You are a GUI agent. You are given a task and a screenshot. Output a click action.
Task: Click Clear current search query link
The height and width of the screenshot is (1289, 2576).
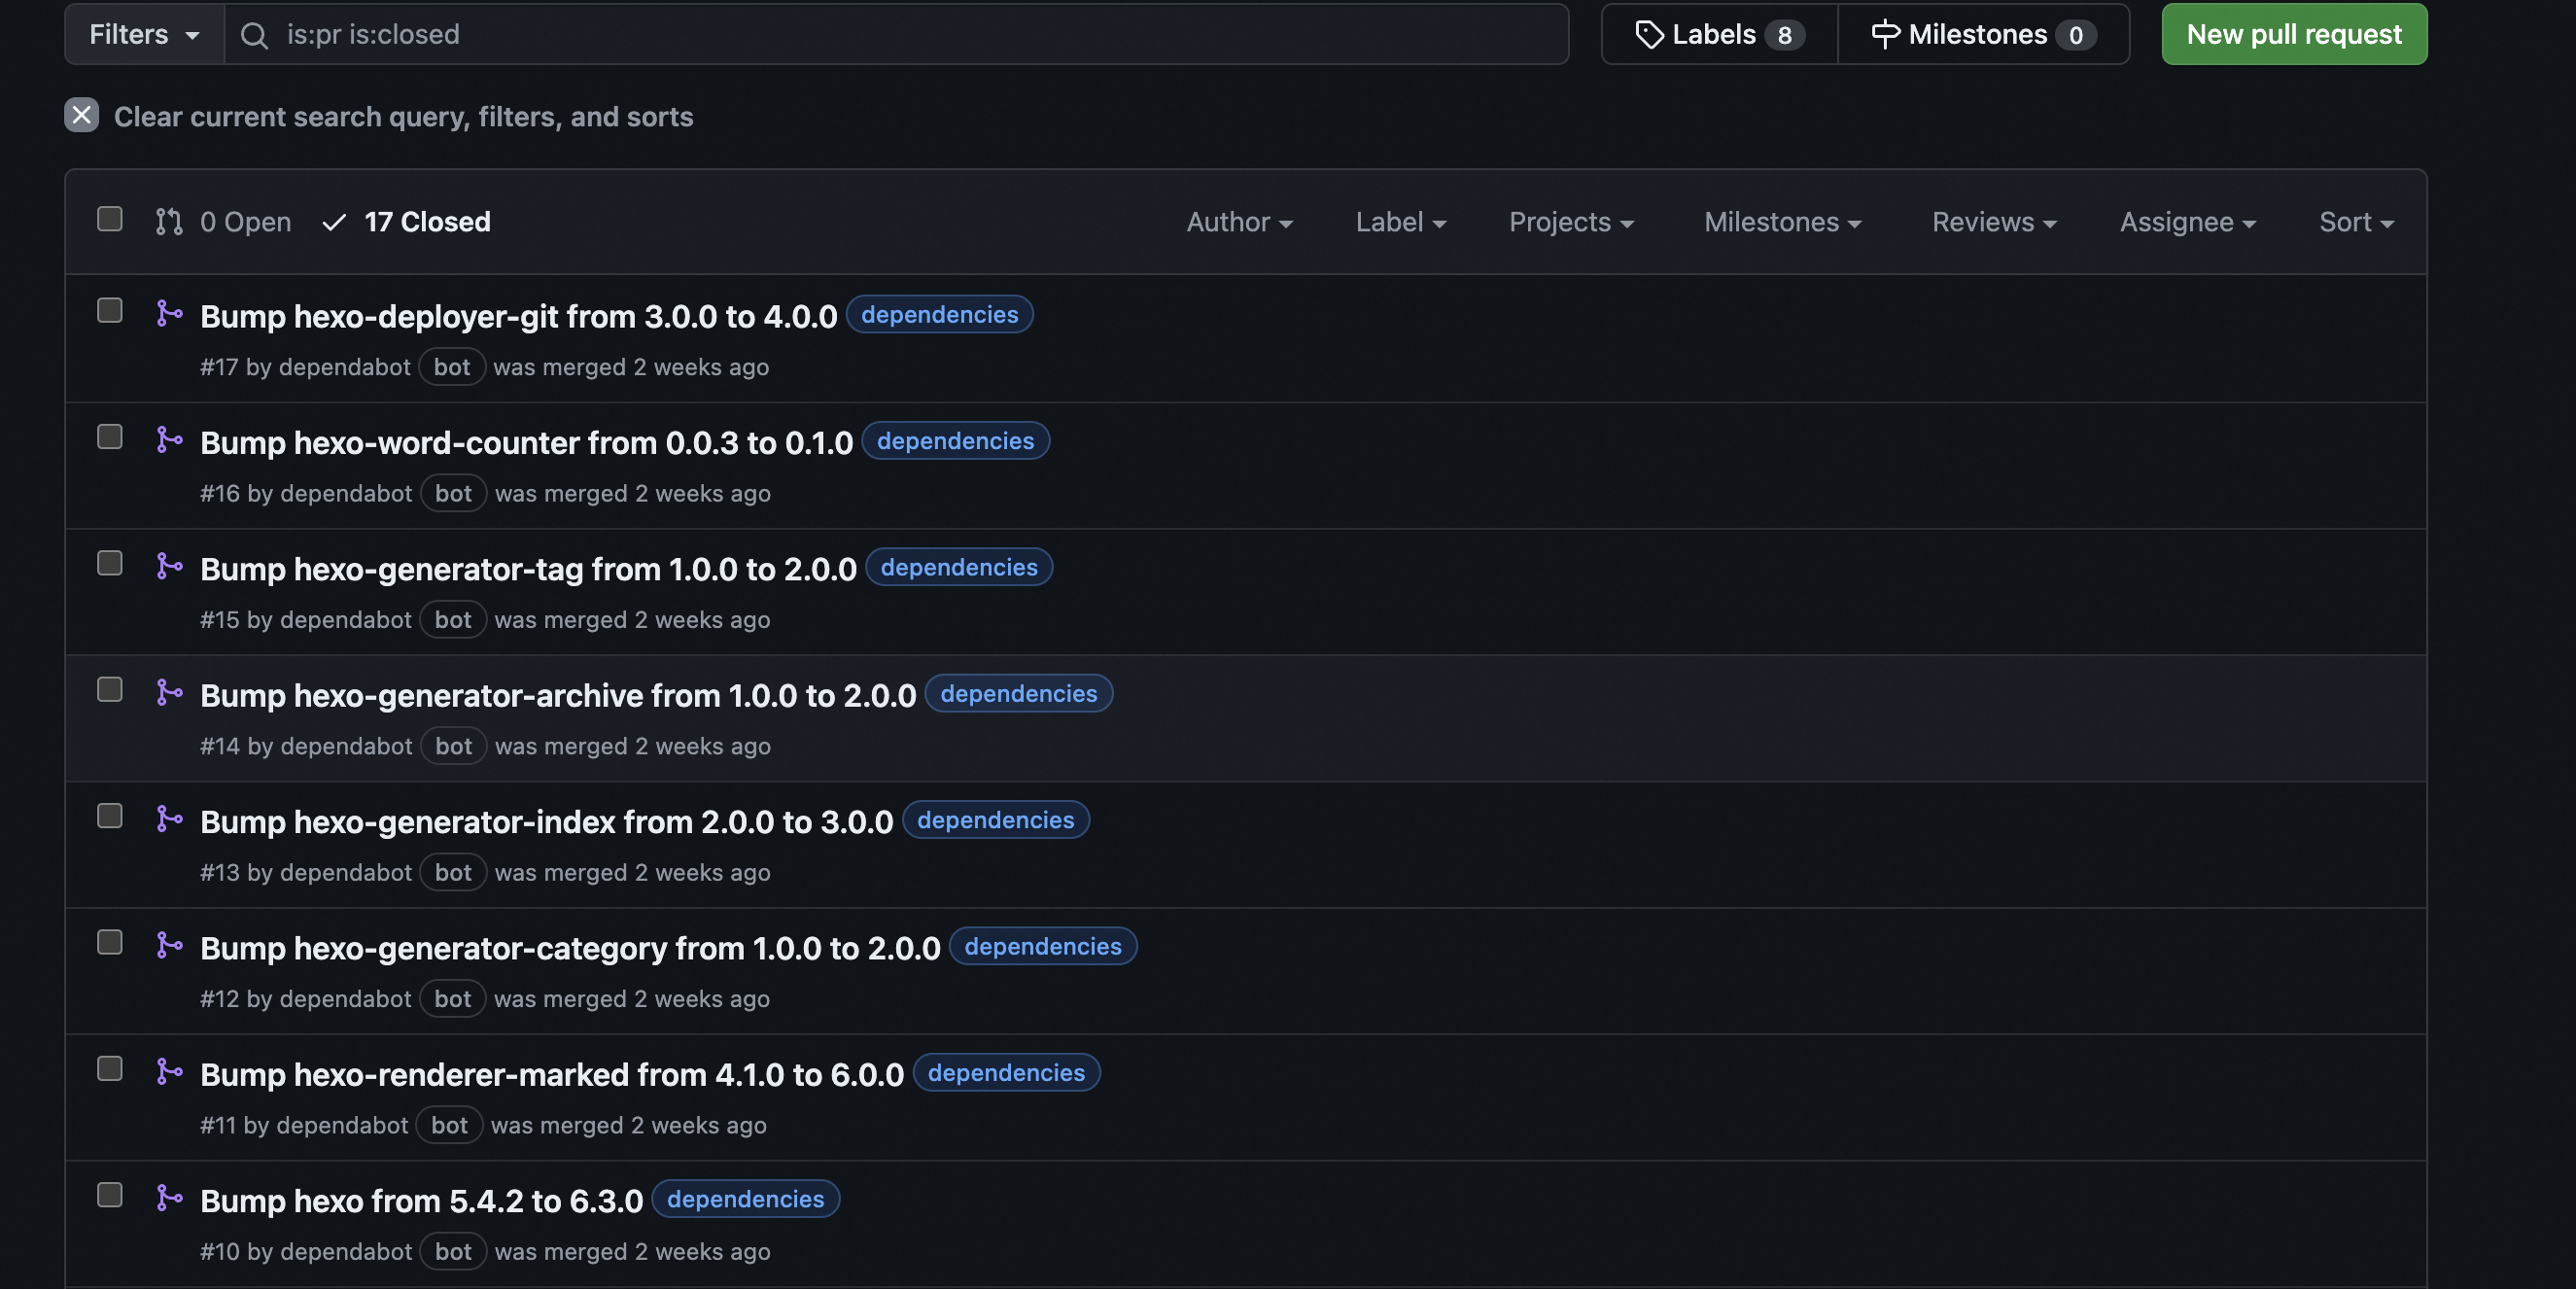click(x=379, y=116)
